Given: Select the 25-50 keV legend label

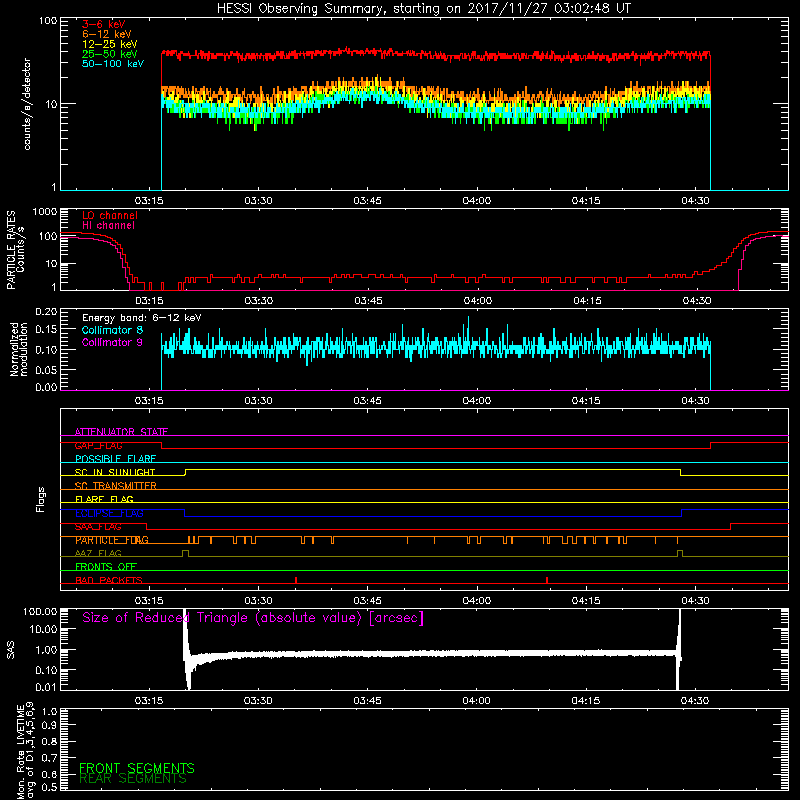Looking at the screenshot, I should pos(110,54).
